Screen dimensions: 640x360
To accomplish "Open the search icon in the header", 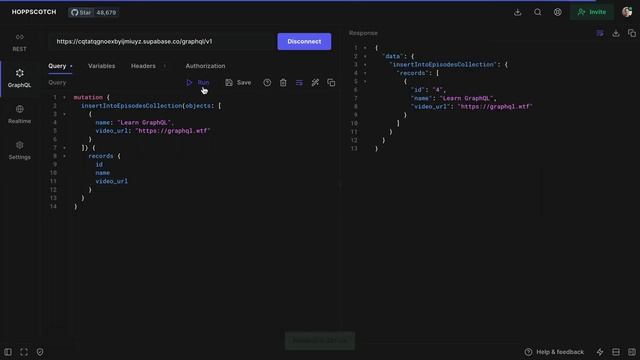I will tap(538, 12).
